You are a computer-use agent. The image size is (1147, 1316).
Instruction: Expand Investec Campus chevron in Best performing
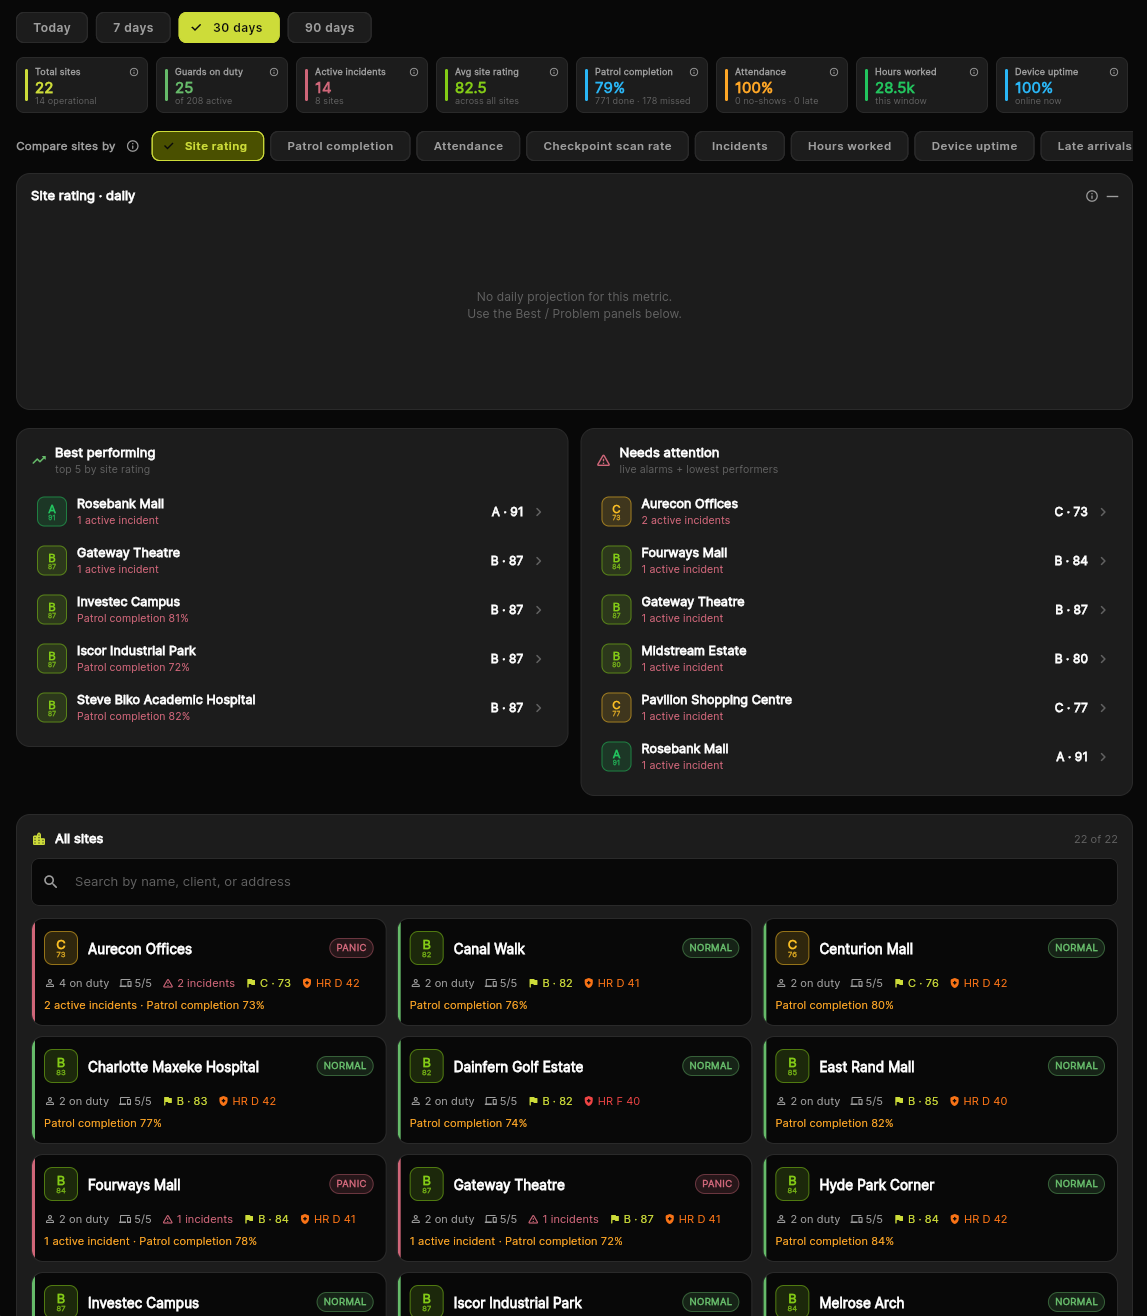point(539,610)
